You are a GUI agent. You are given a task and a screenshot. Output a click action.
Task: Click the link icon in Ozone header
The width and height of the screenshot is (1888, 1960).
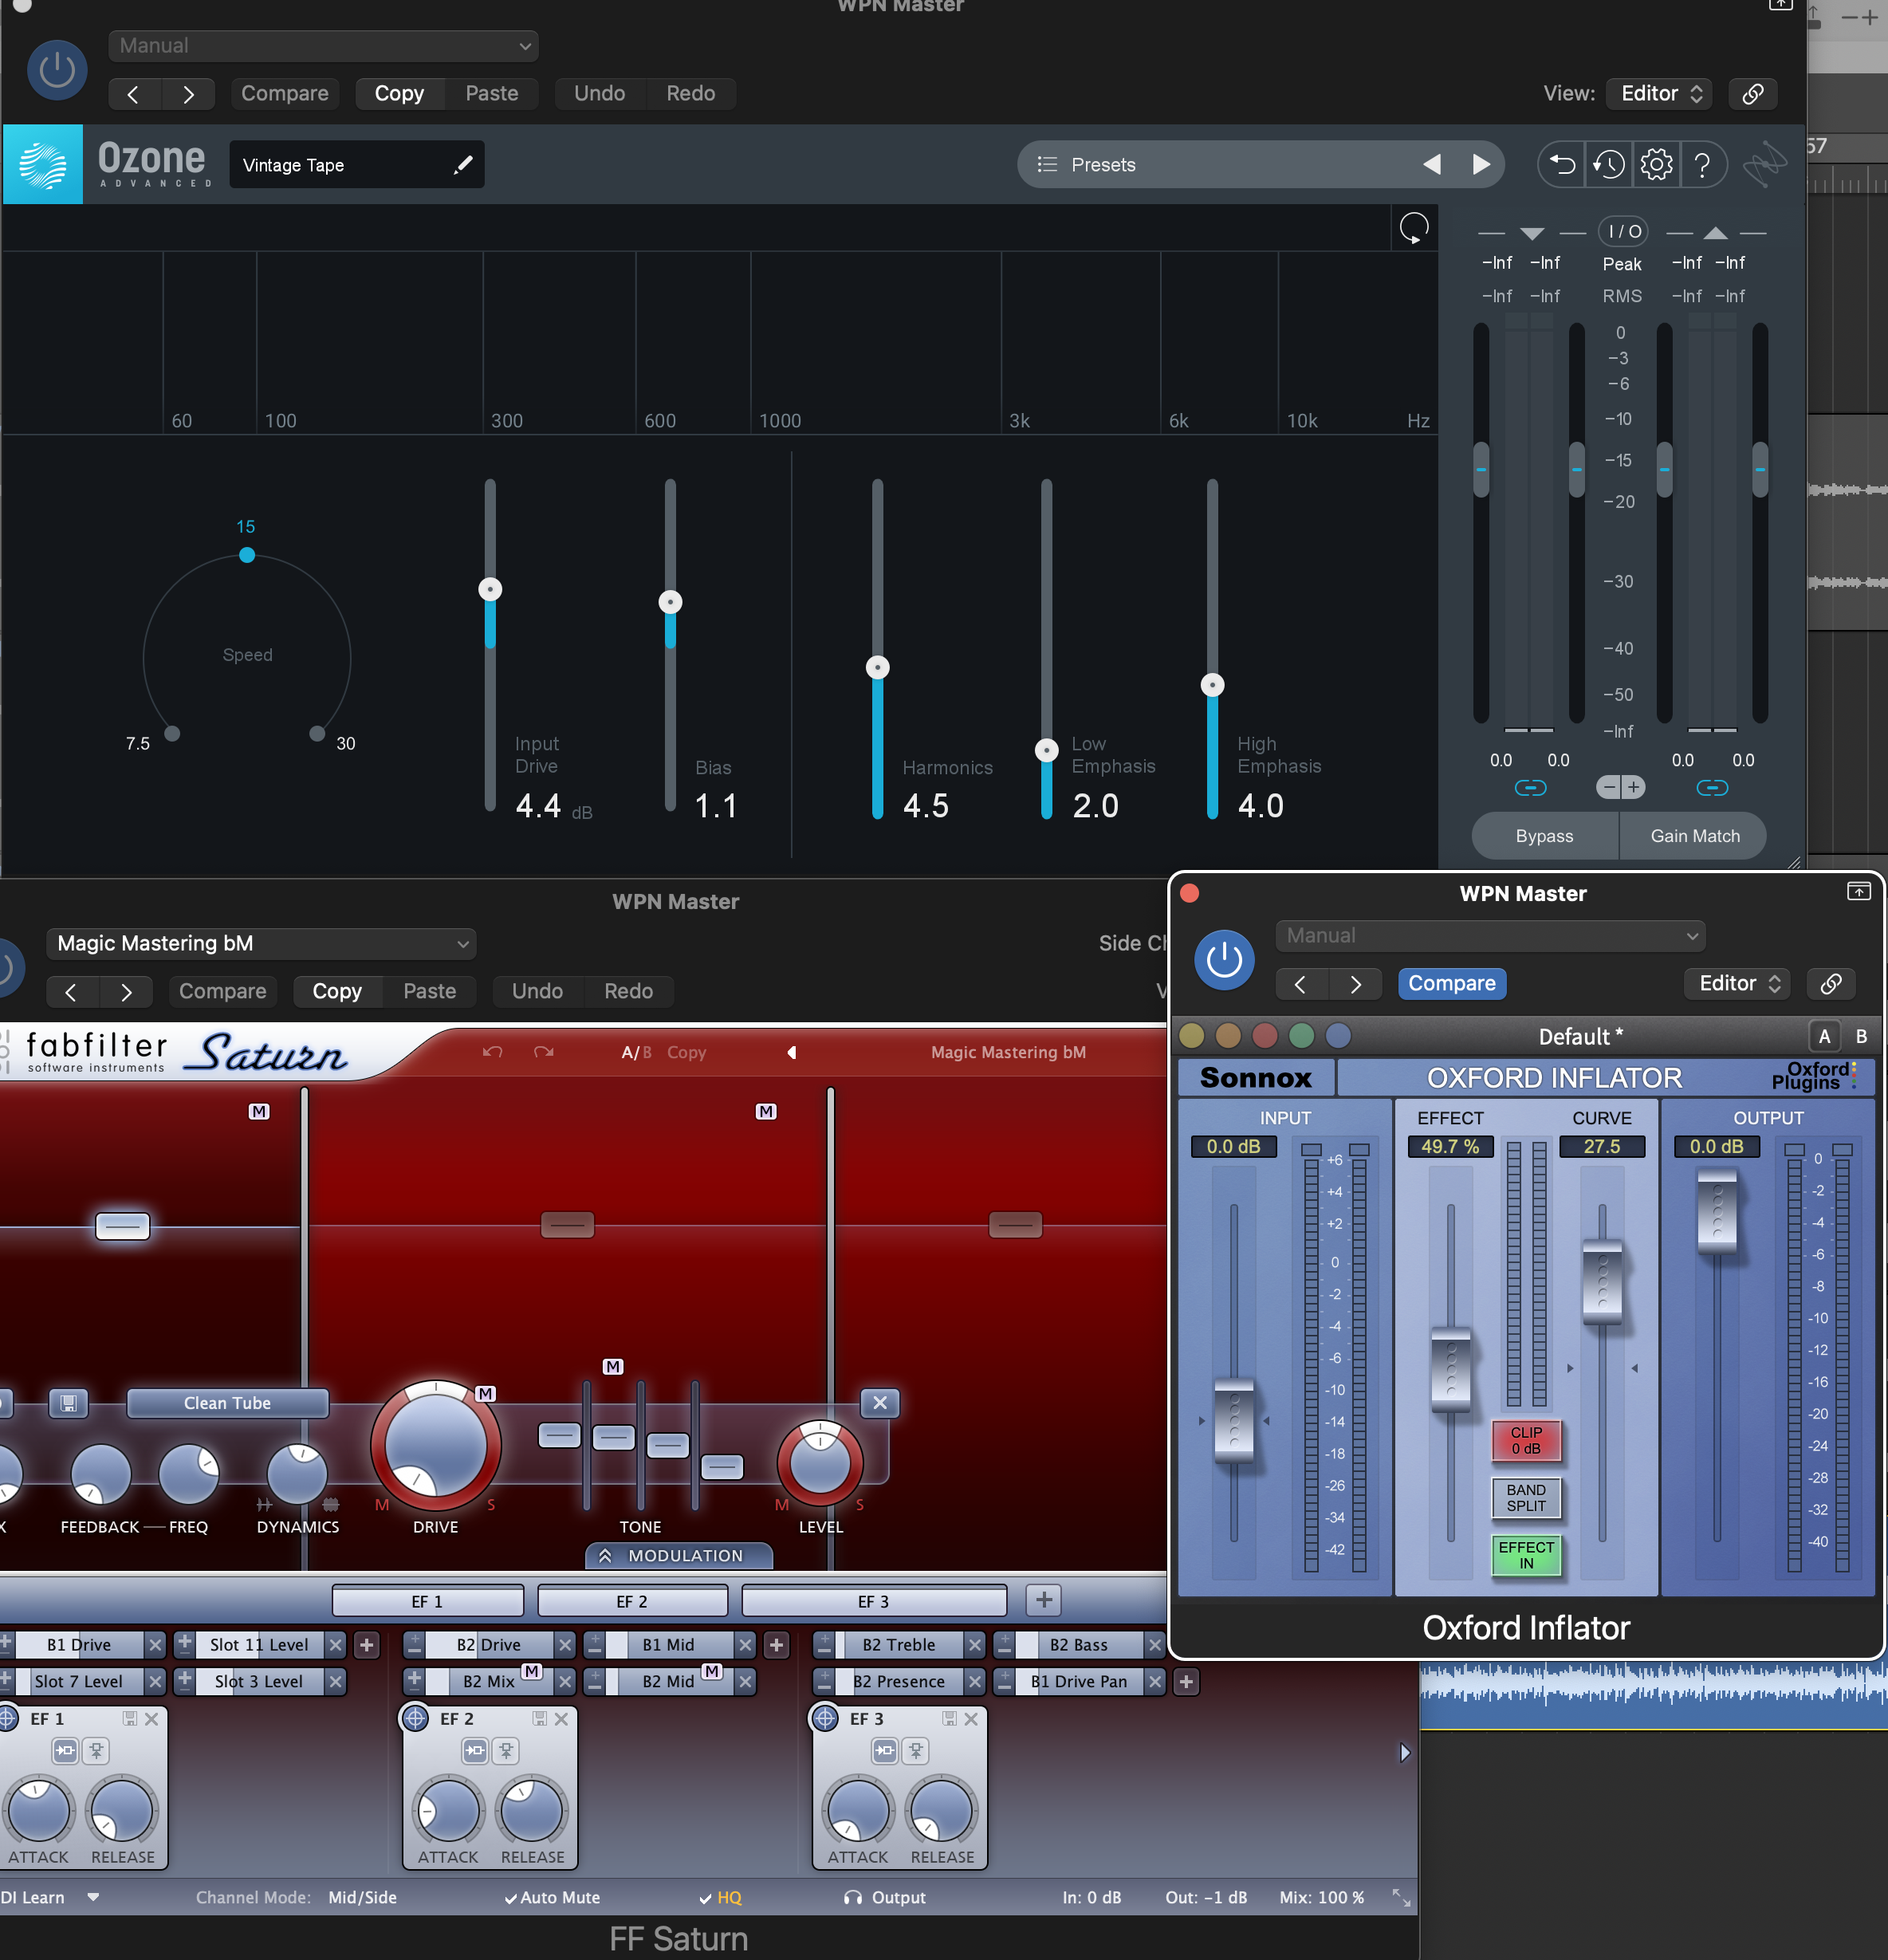(1753, 94)
